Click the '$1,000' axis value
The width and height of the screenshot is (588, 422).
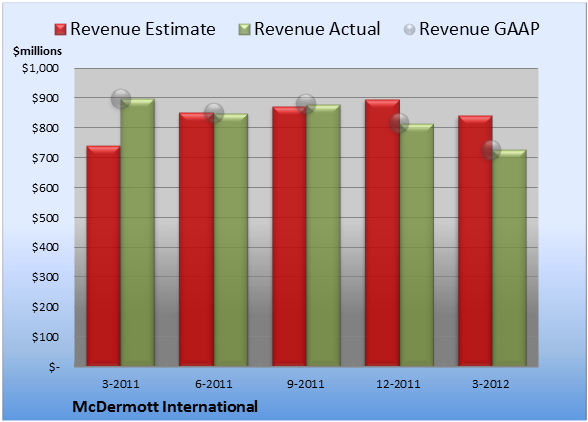coord(40,68)
